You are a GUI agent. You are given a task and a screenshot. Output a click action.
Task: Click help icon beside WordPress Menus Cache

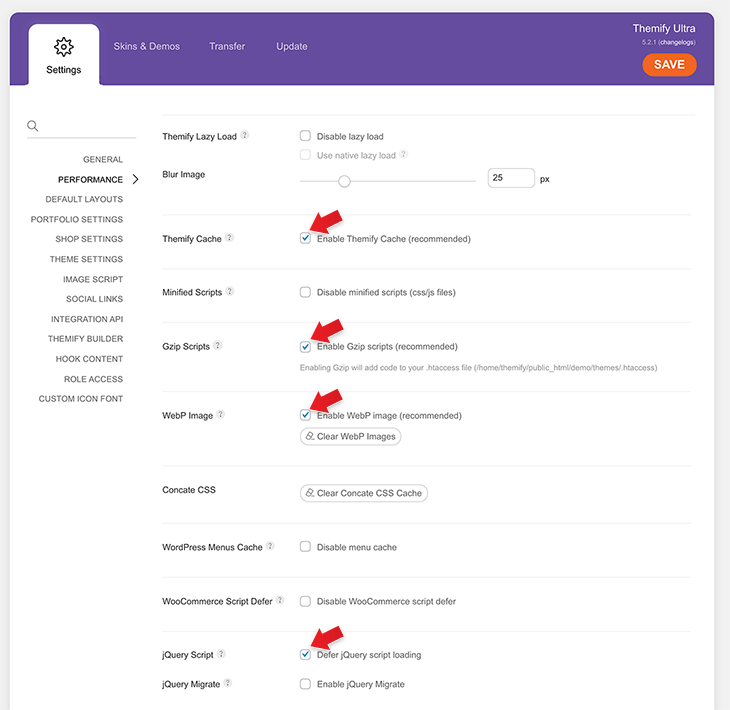pos(270,546)
